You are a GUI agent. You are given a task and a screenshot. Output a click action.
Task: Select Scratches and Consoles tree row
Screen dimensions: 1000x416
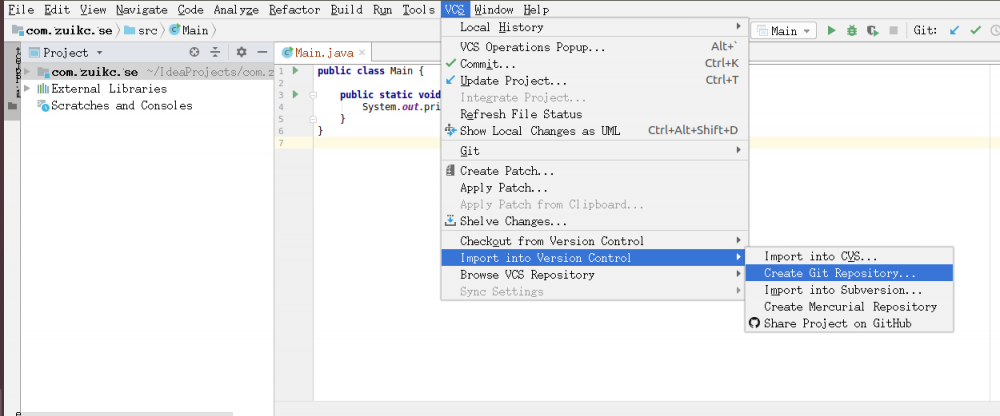(x=147, y=106)
